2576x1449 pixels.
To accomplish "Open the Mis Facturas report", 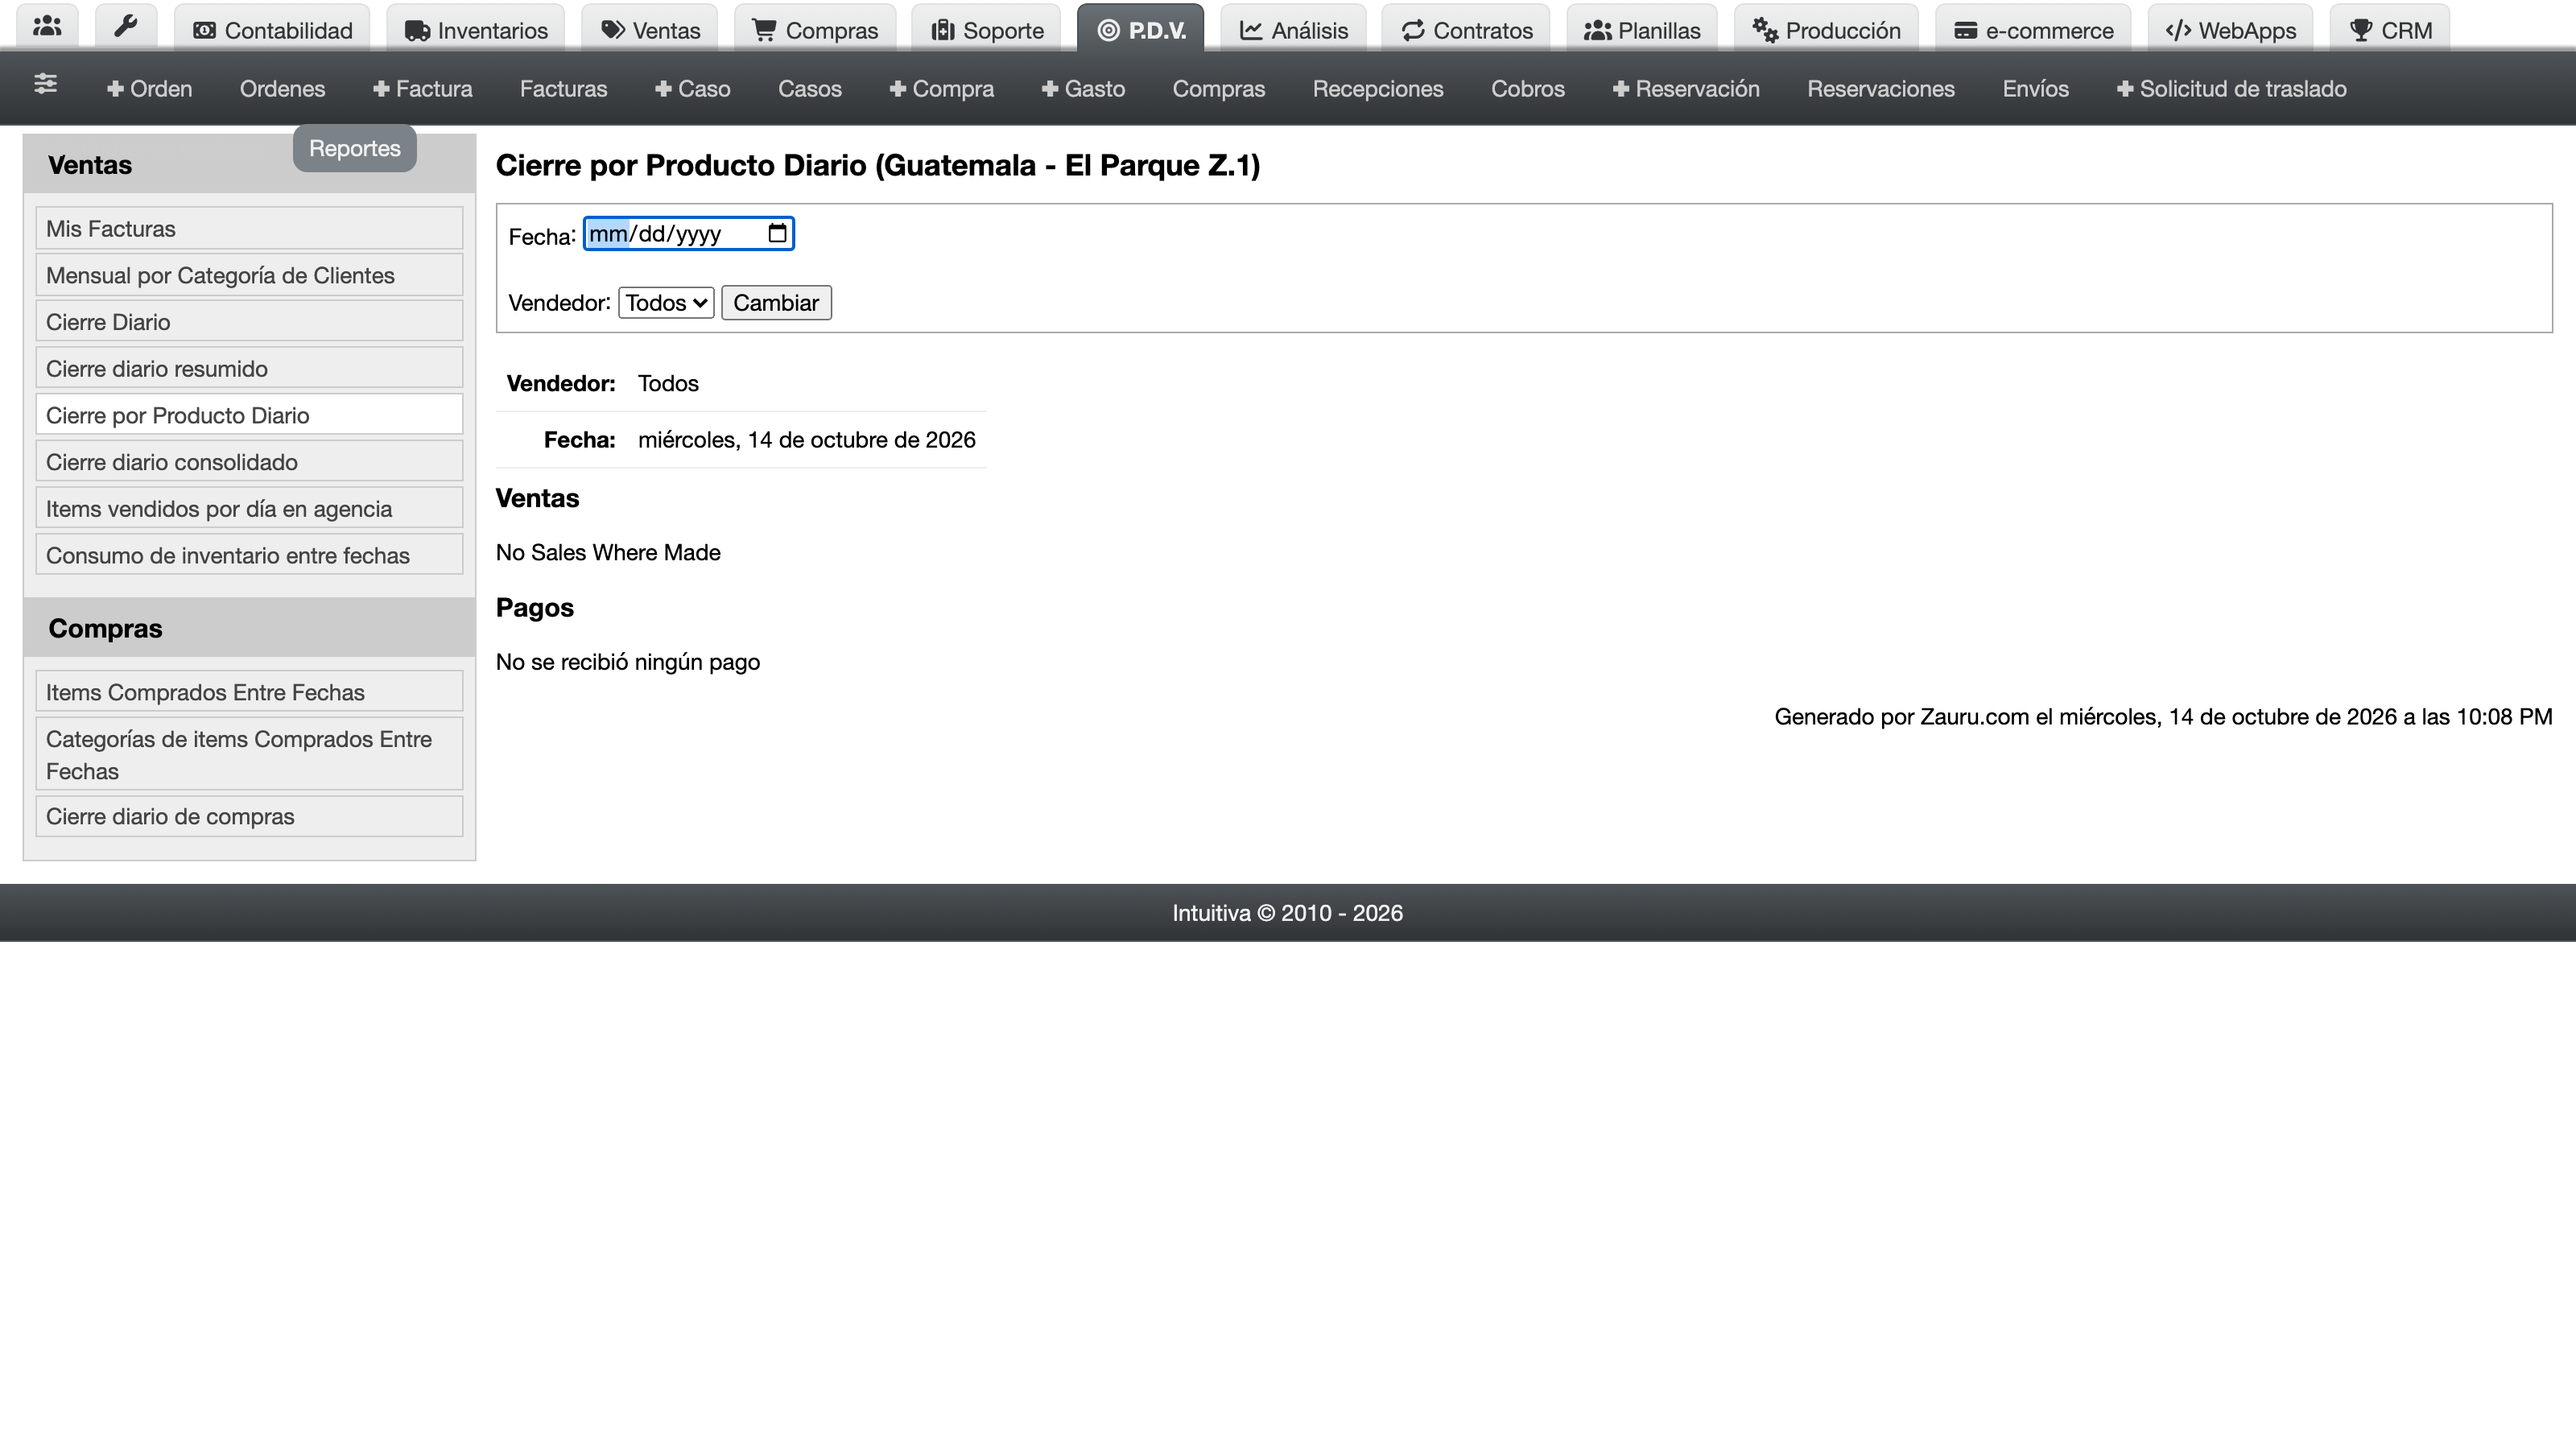I will pos(249,229).
